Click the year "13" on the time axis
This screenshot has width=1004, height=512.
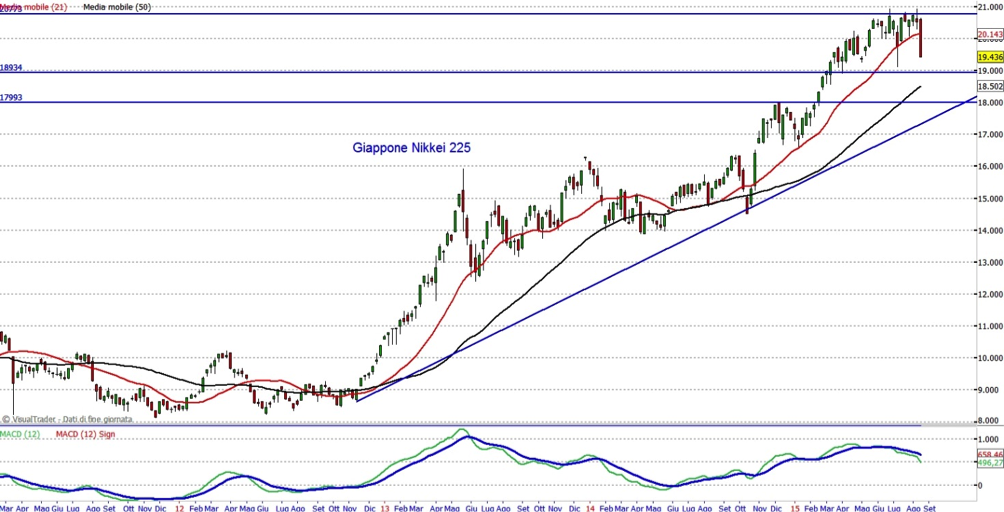coord(384,508)
